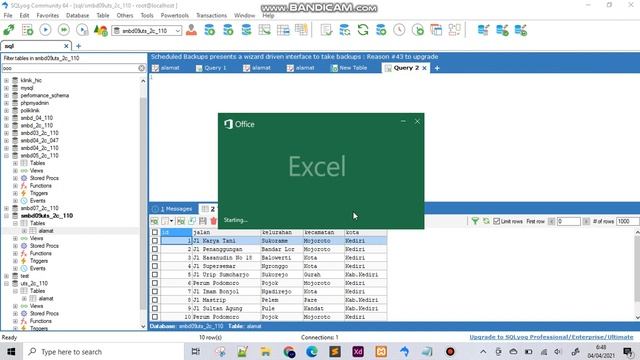The width and height of the screenshot is (640, 360).
Task: Expand Stored Procs under ambd09uts_2c_110
Action: 15,246
